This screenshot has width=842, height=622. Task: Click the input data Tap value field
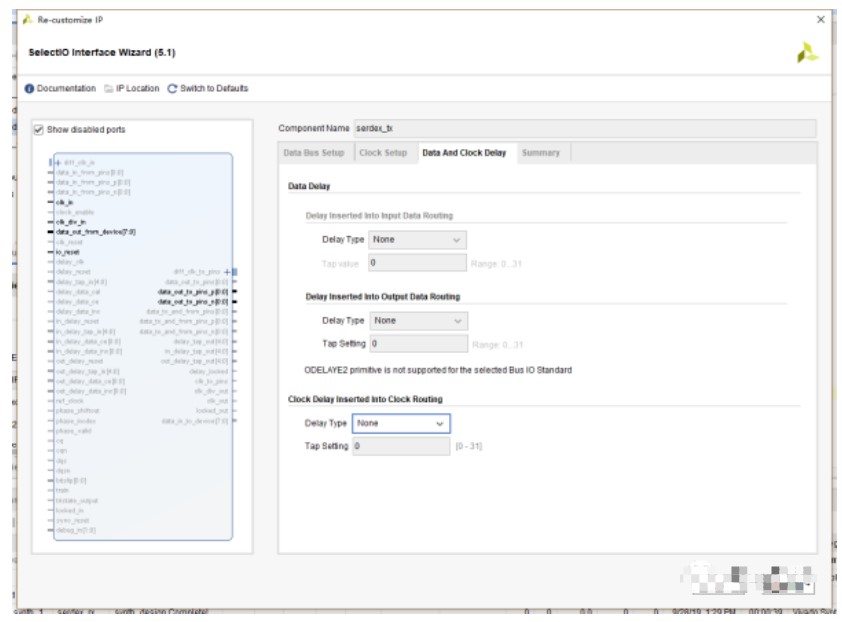coord(417,263)
